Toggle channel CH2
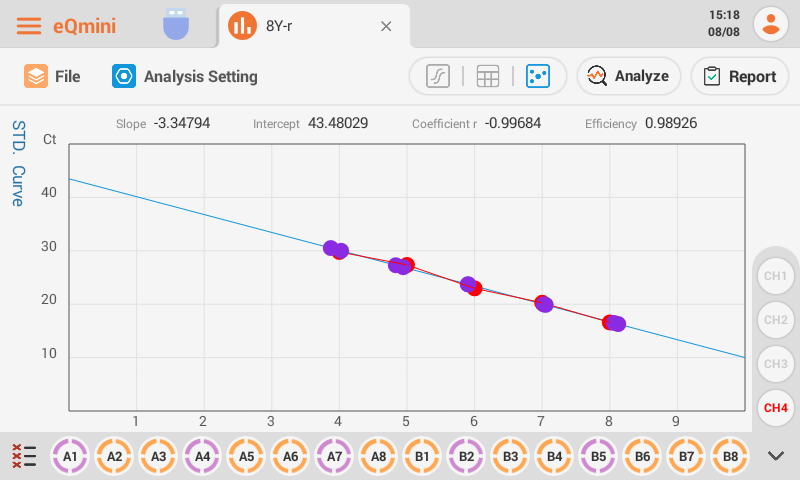Screen dimensions: 800x480 775,320
